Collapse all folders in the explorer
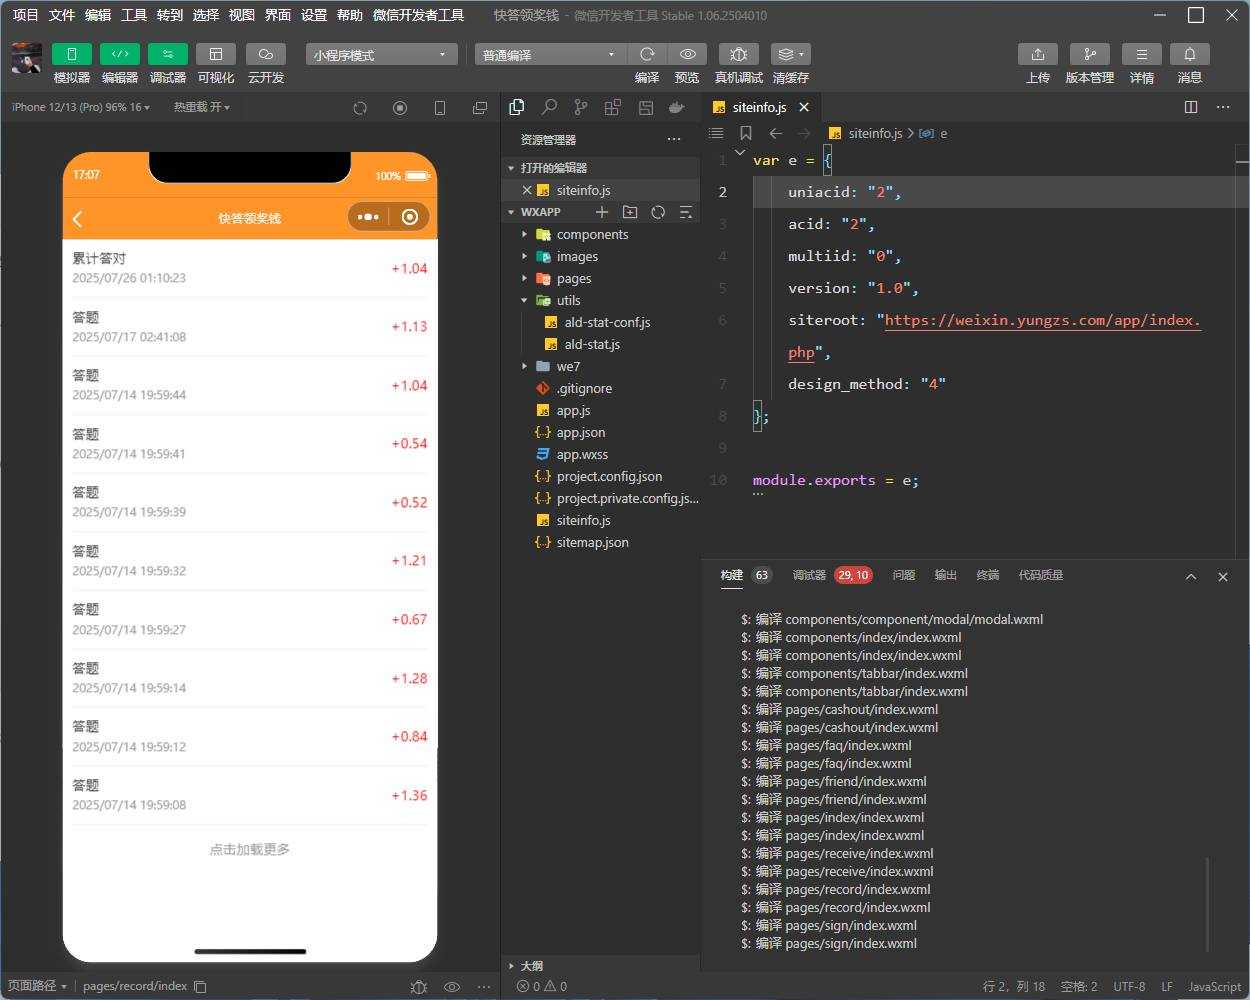The width and height of the screenshot is (1250, 1000). (x=686, y=212)
